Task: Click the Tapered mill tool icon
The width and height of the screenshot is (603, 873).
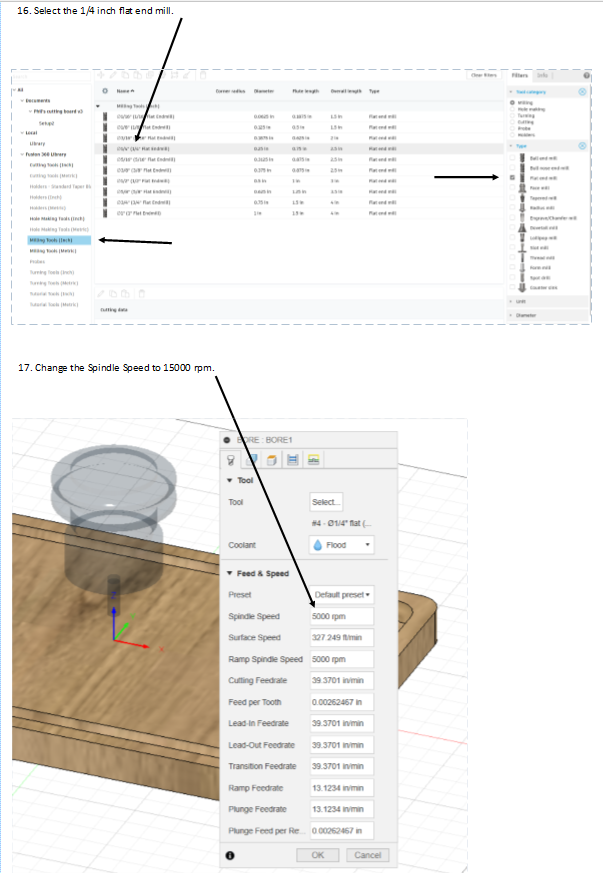Action: coord(522,198)
